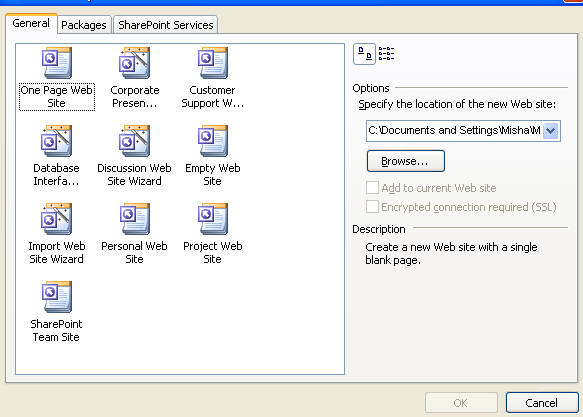The height and width of the screenshot is (417, 583).
Task: Choose the Corporate Presence wizard icon
Action: (135, 63)
